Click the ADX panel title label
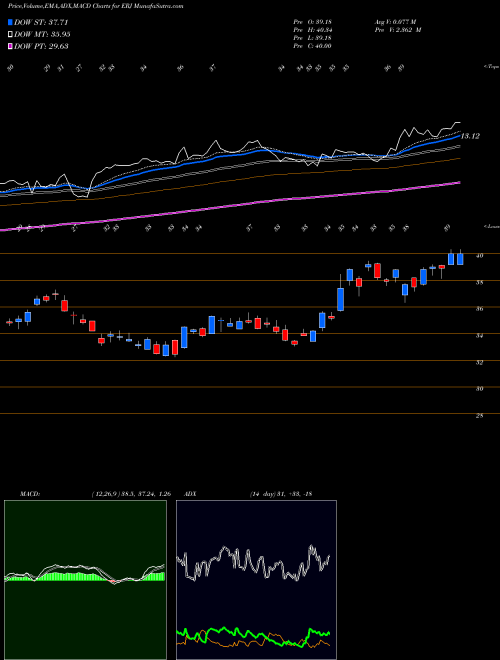Viewport: 500px width, 660px height. pyautogui.click(x=191, y=494)
